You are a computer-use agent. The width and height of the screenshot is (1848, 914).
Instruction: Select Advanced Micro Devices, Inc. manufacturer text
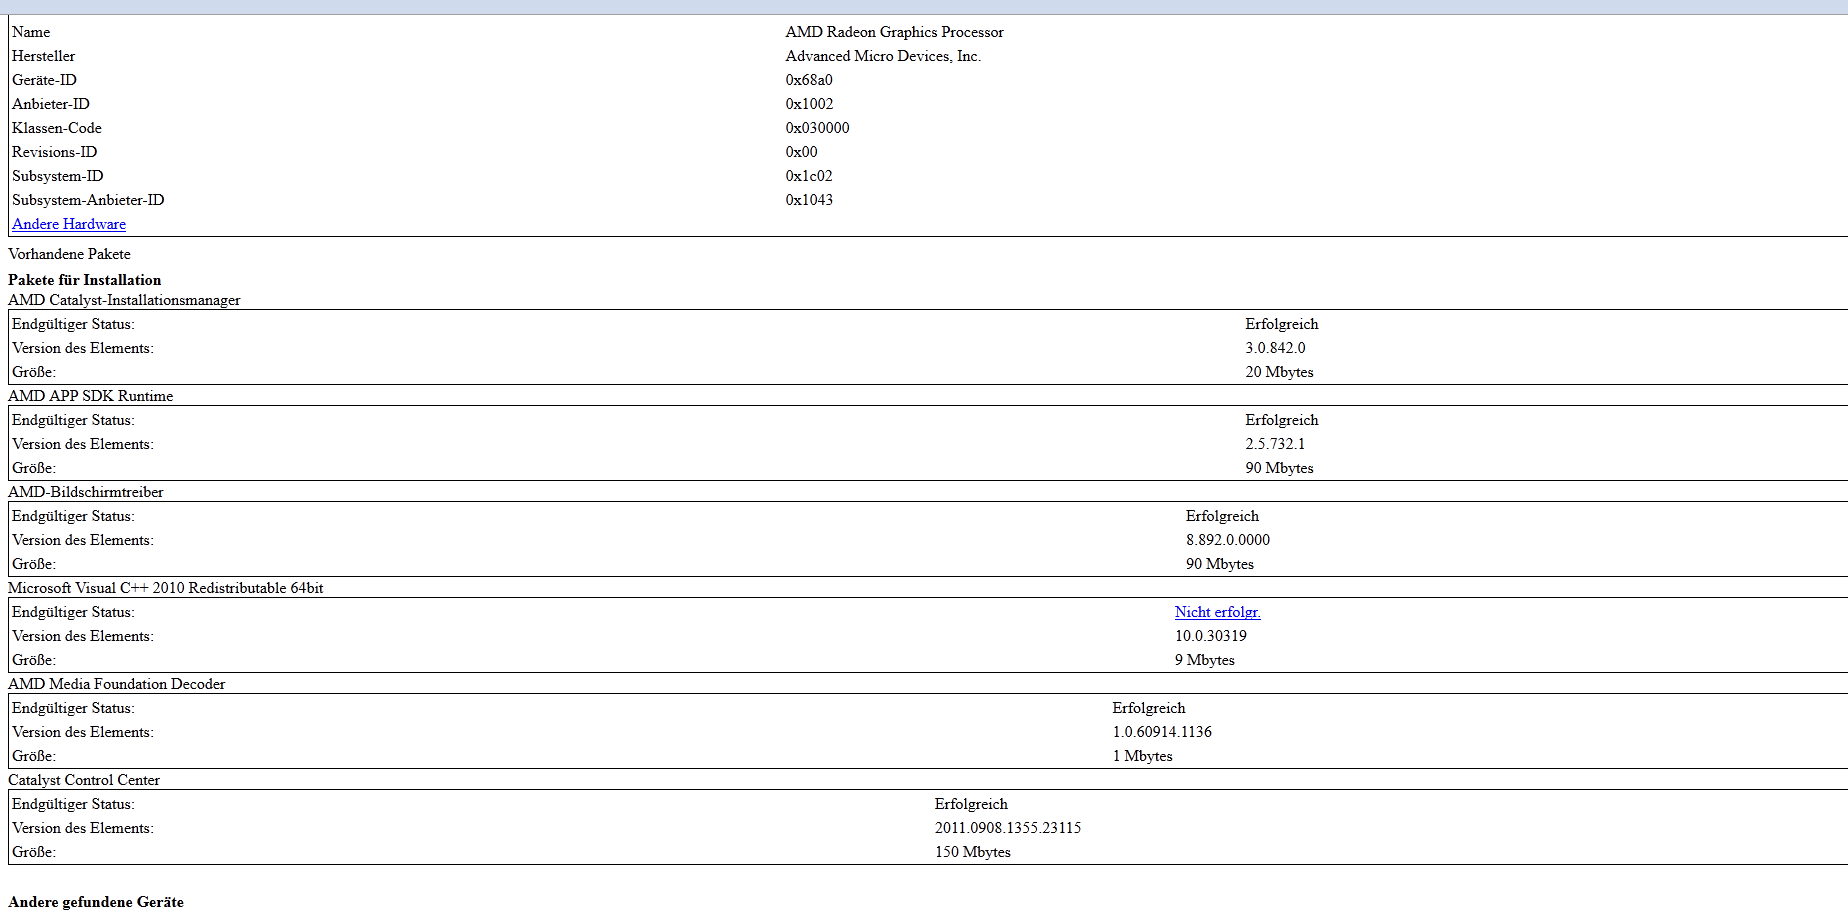point(883,56)
